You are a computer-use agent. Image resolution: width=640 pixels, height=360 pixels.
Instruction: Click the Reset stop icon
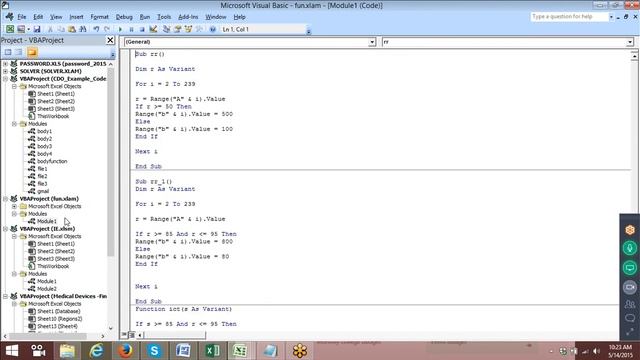pos(142,29)
